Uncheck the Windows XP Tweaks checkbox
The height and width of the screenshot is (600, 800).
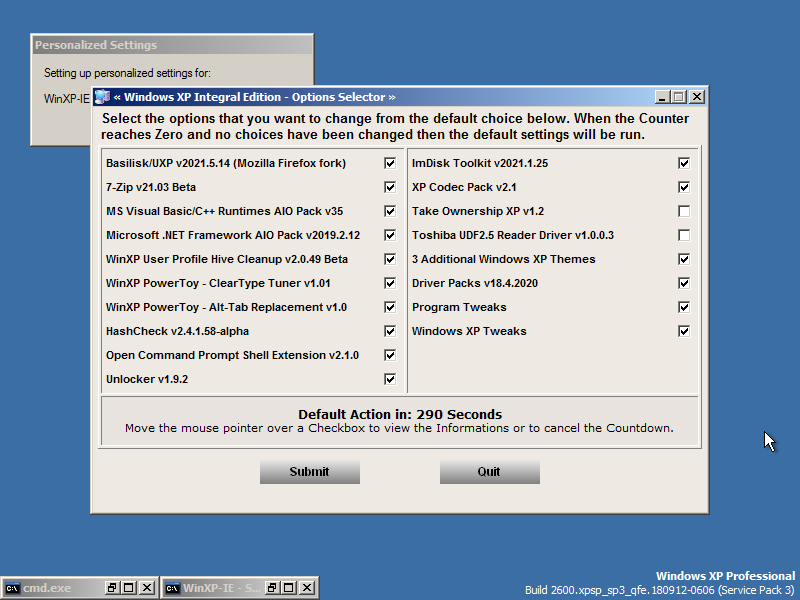click(x=684, y=331)
